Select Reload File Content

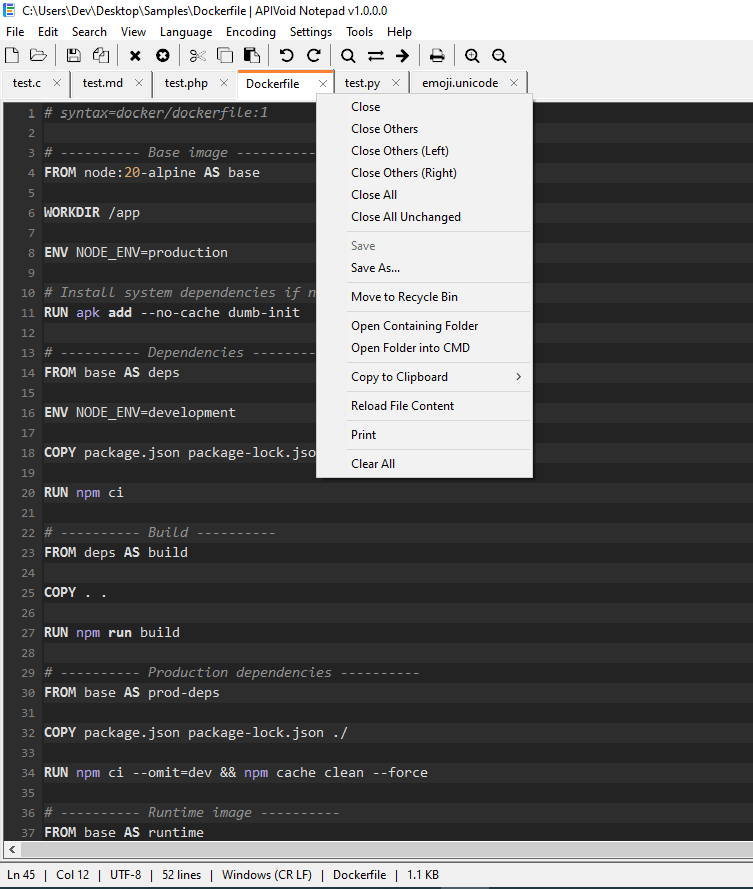click(x=424, y=406)
